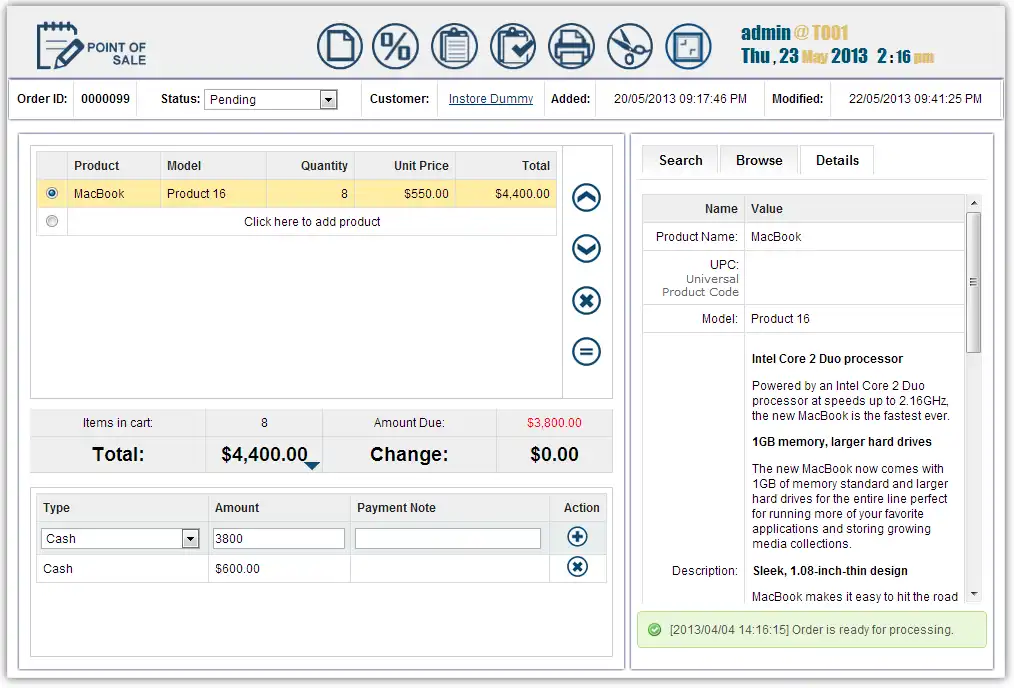Screen dimensions: 1014x688
Task: Move selected product up with arrow icon
Action: 587,198
